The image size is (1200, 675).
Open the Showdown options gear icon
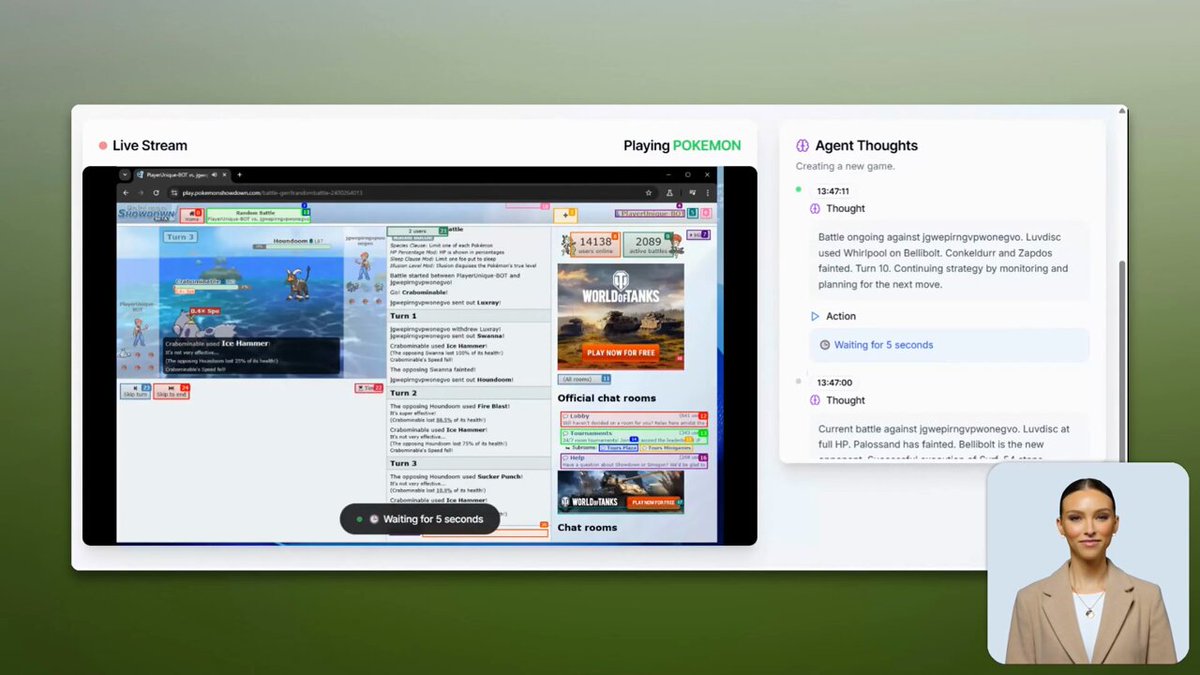click(705, 214)
